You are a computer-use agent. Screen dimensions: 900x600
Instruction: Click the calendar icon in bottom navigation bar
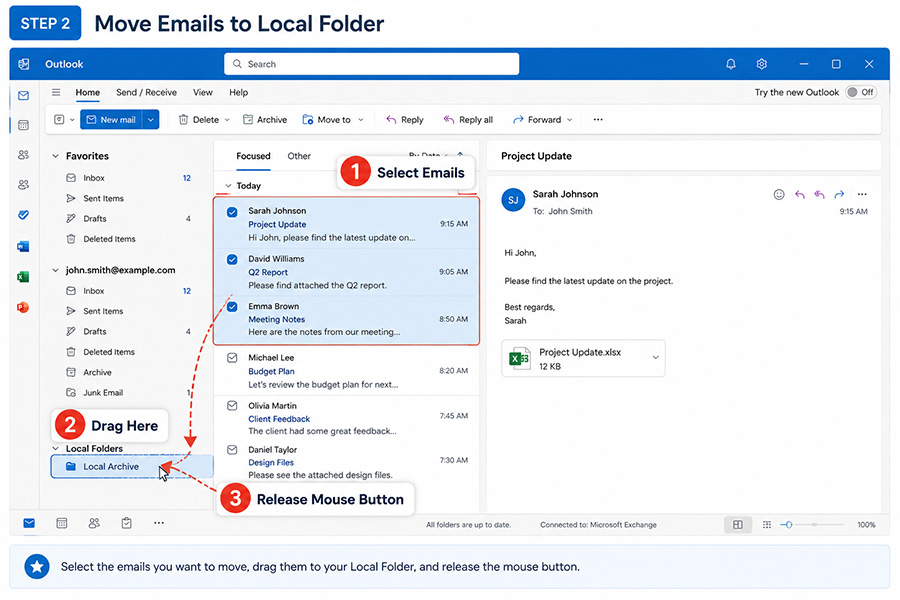coord(61,523)
